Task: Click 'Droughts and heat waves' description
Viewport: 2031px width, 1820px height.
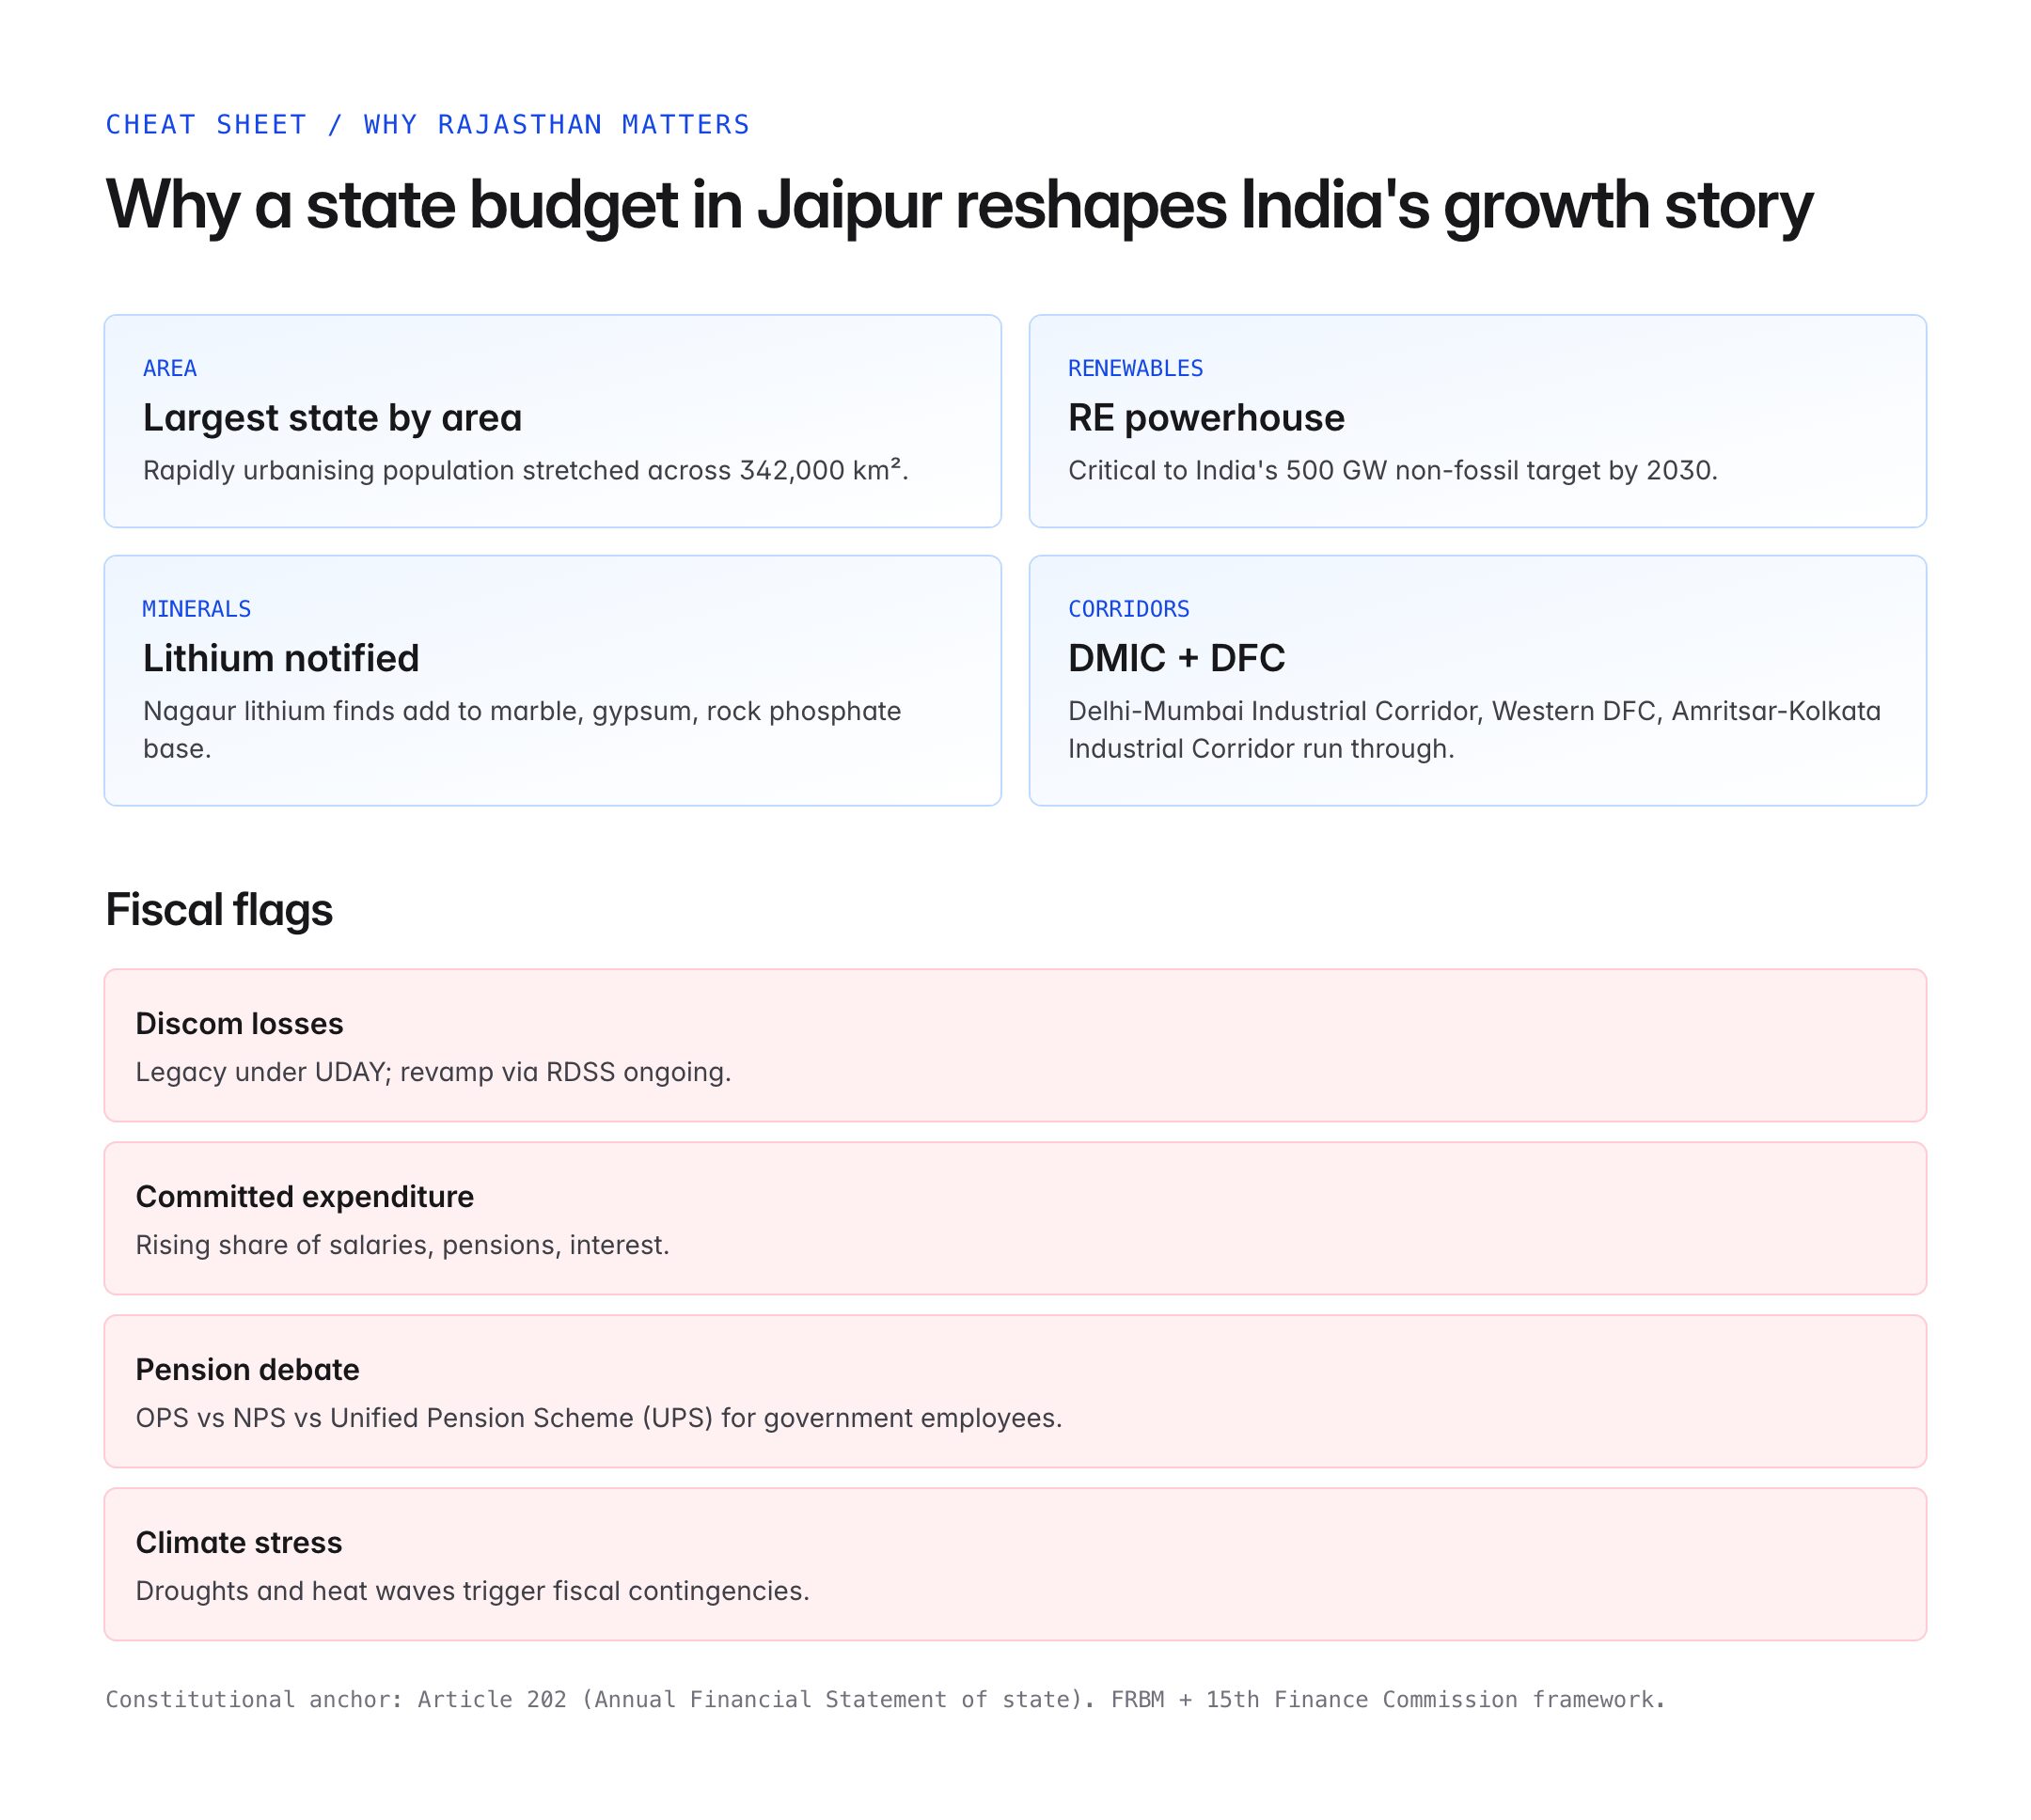Action: [472, 1591]
